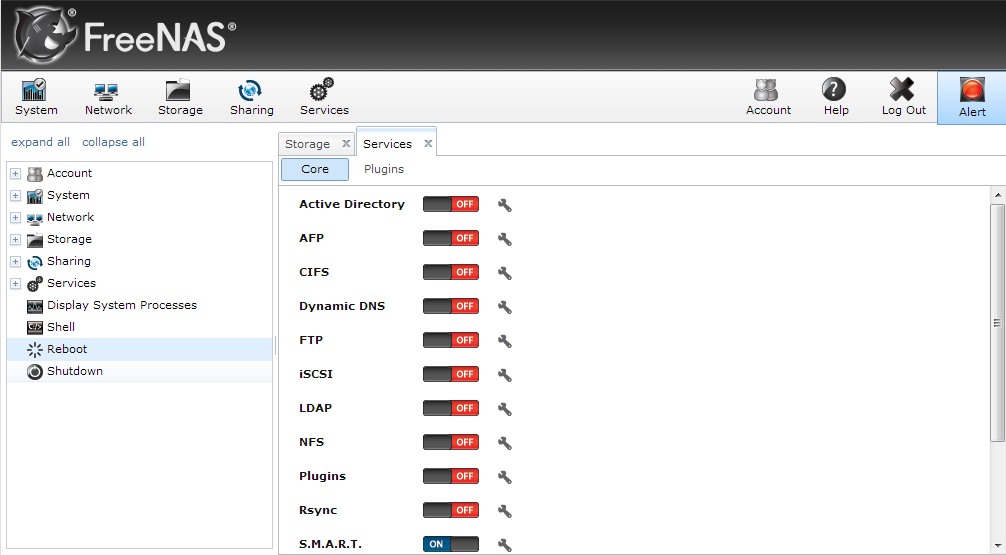The width and height of the screenshot is (1006, 555).
Task: Turn on the LDAP service switch
Action: pyautogui.click(x=451, y=408)
